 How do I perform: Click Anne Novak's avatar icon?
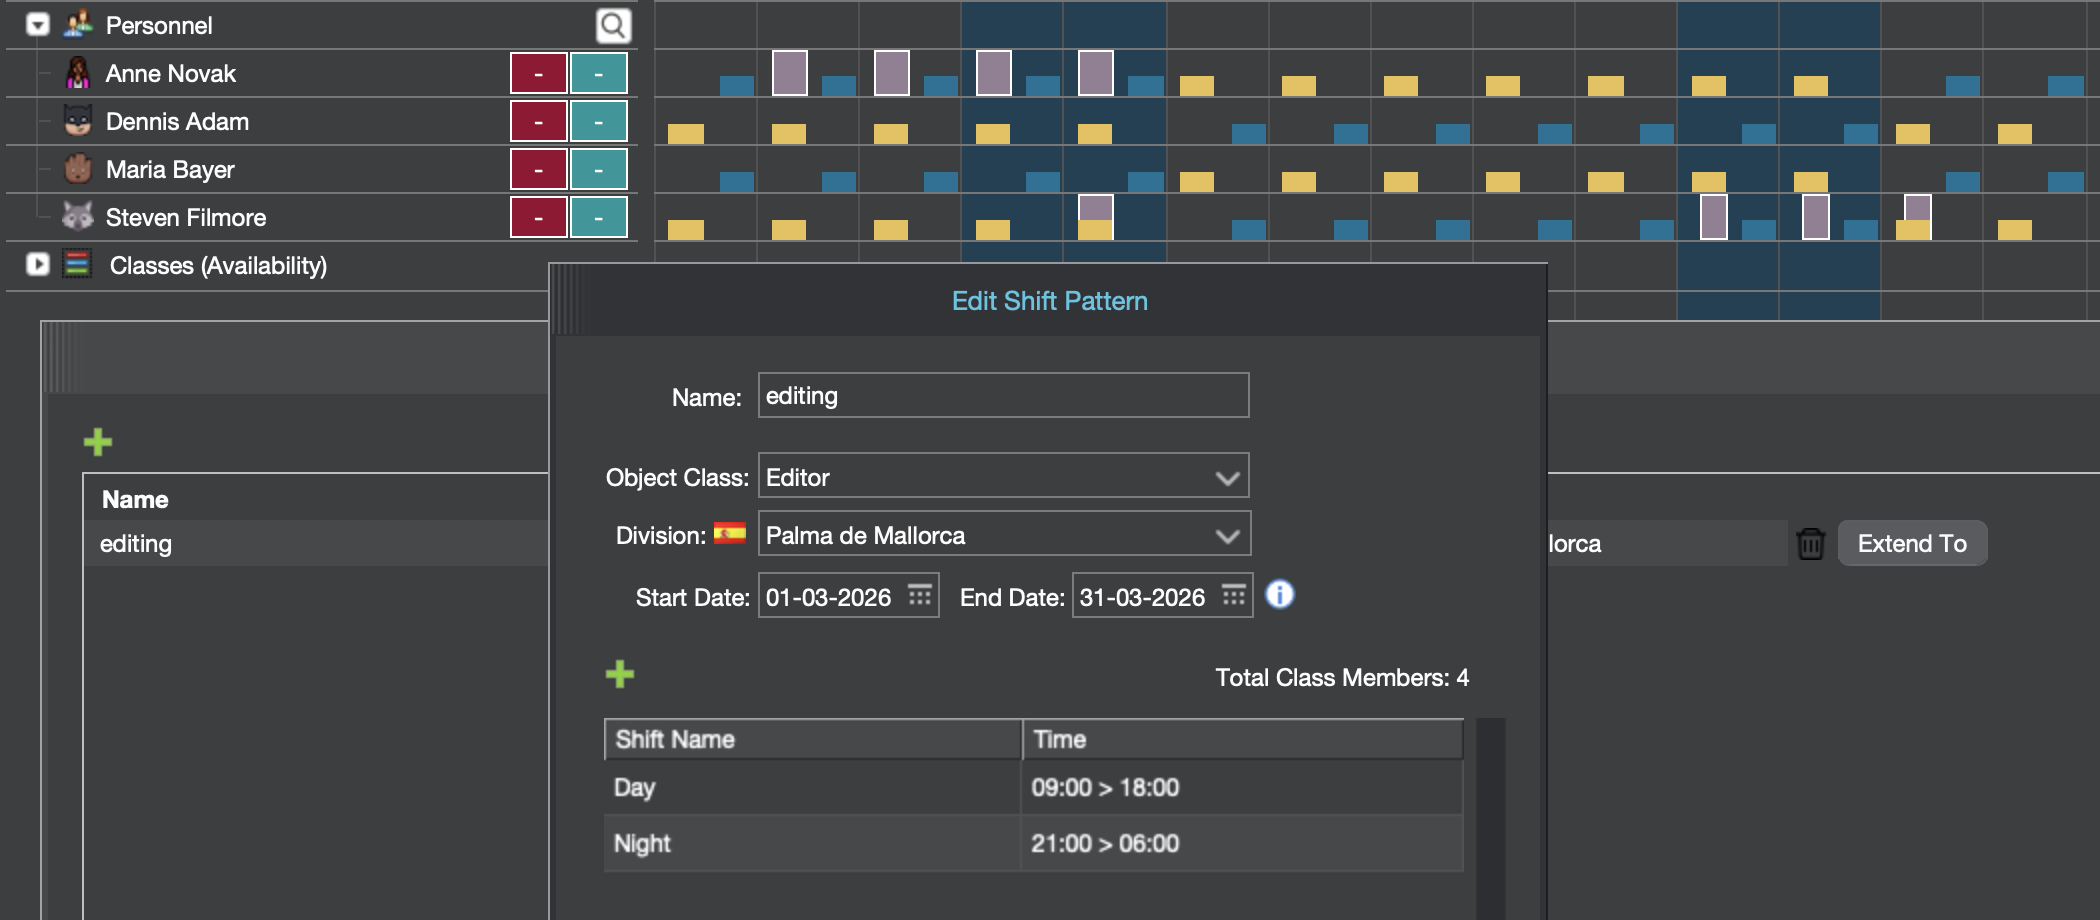coord(78,73)
